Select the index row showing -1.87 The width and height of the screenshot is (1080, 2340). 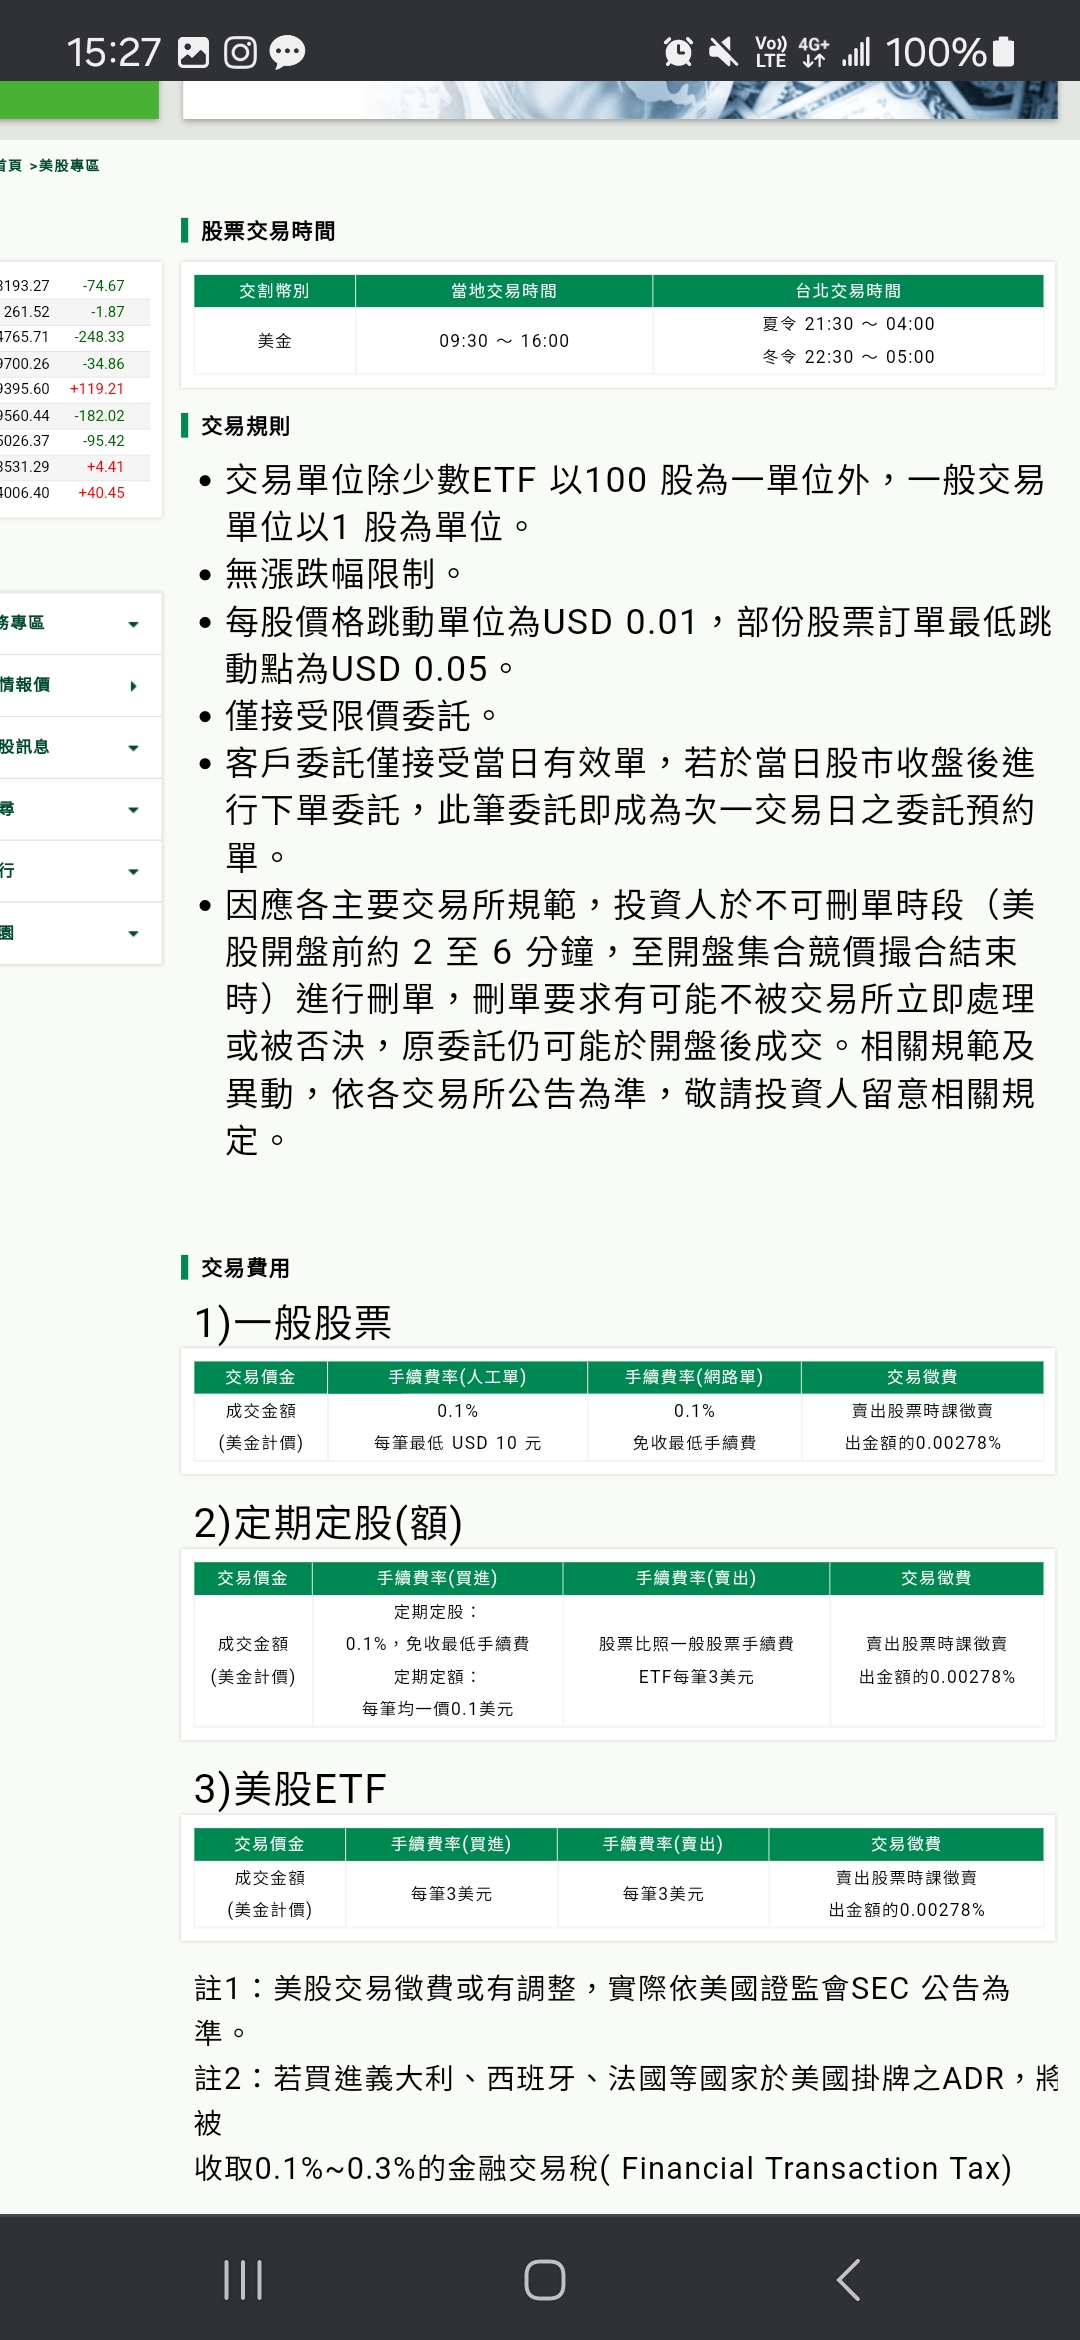pos(75,312)
